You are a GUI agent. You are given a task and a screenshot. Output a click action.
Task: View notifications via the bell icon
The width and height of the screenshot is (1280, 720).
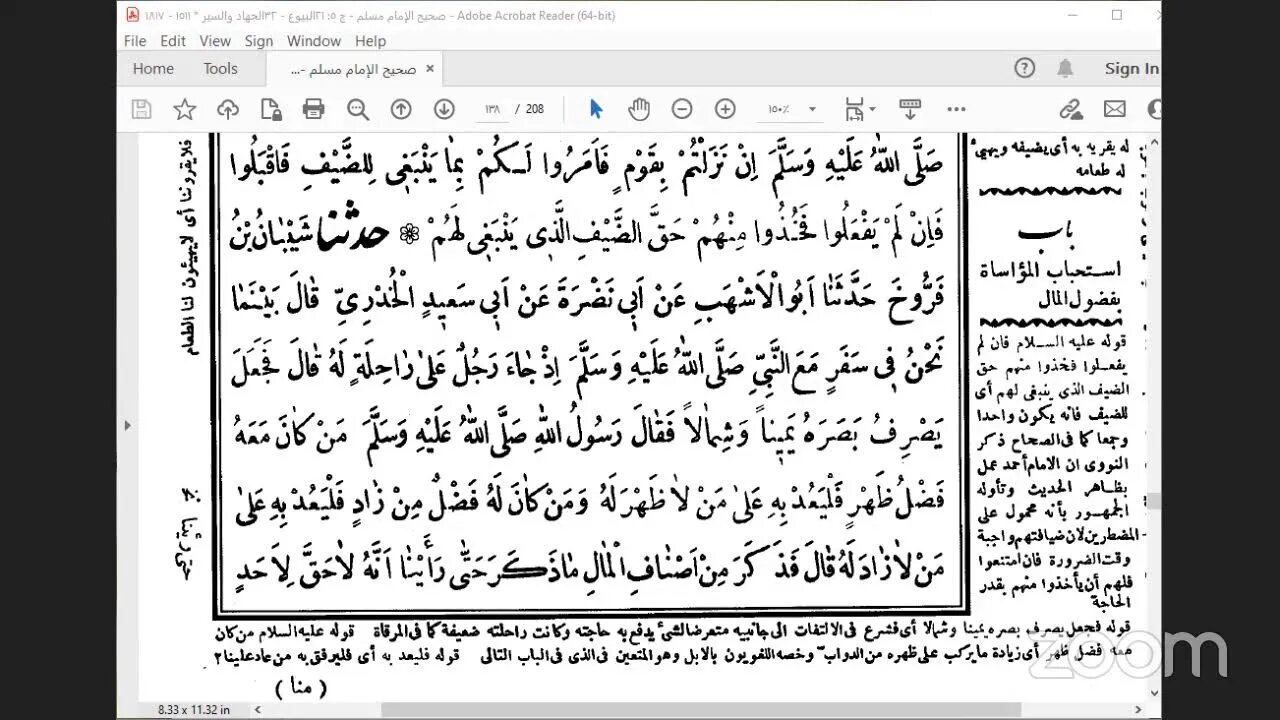1066,68
